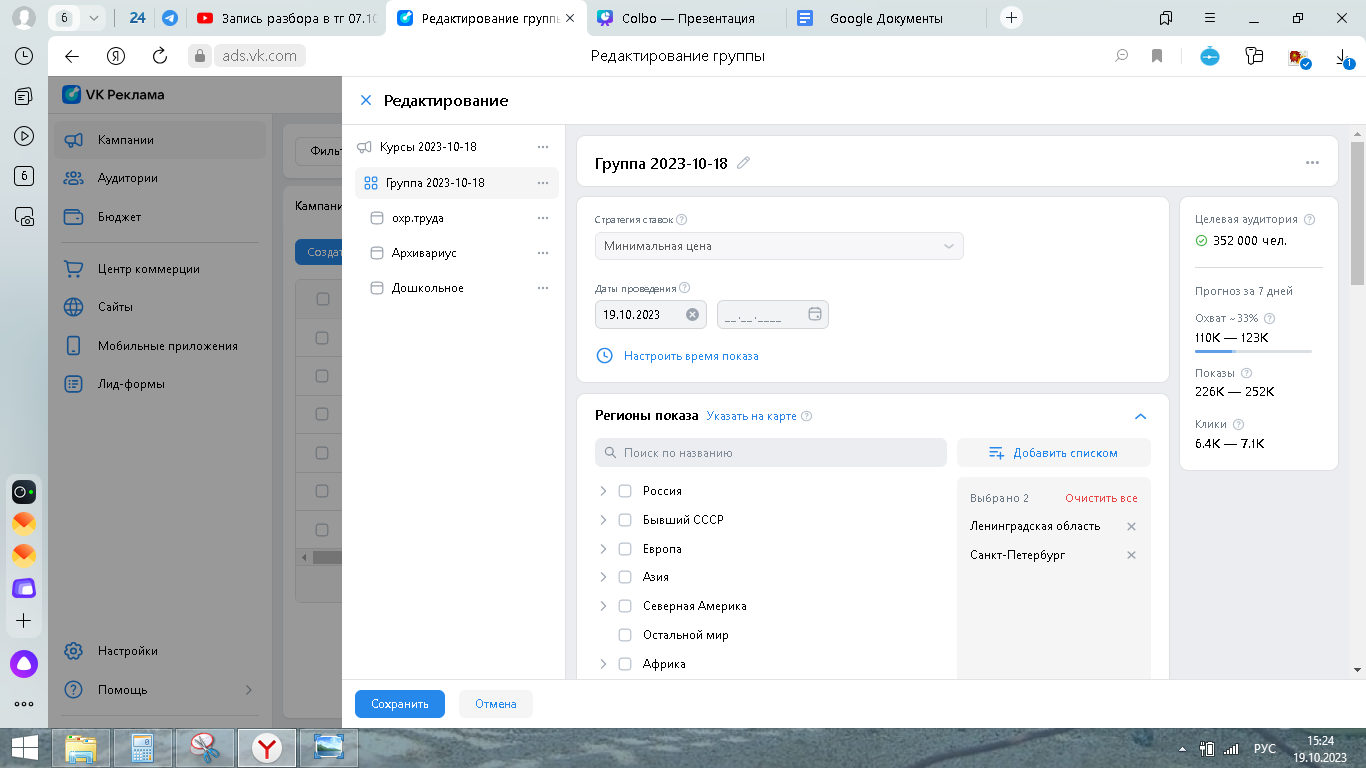Click the clock icon for Настроить время показа
1366x768 pixels.
604,355
